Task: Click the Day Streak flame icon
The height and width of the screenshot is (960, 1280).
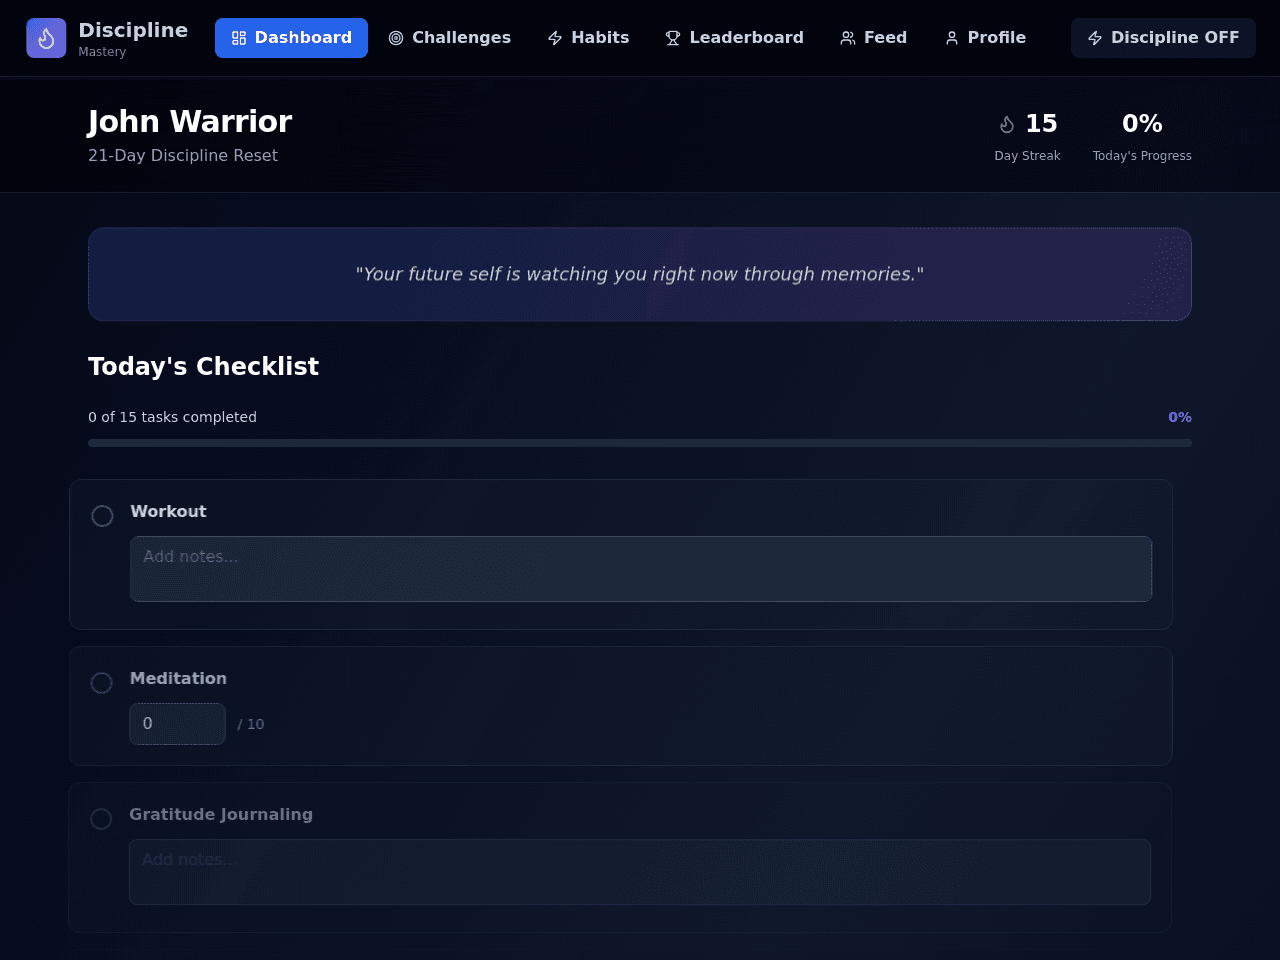Action: pyautogui.click(x=1007, y=124)
